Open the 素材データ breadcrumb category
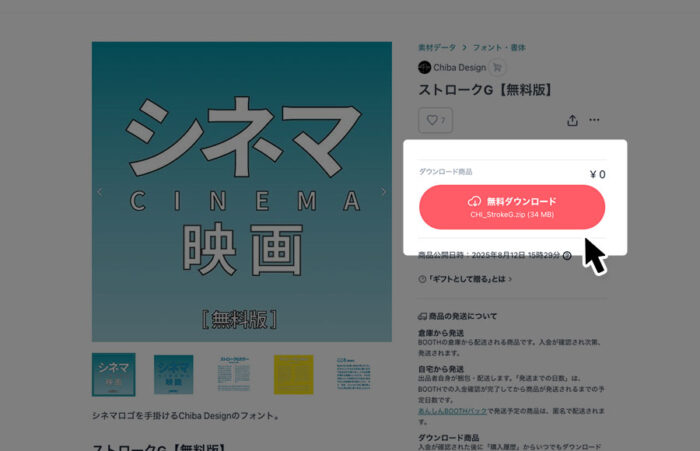 coord(437,47)
